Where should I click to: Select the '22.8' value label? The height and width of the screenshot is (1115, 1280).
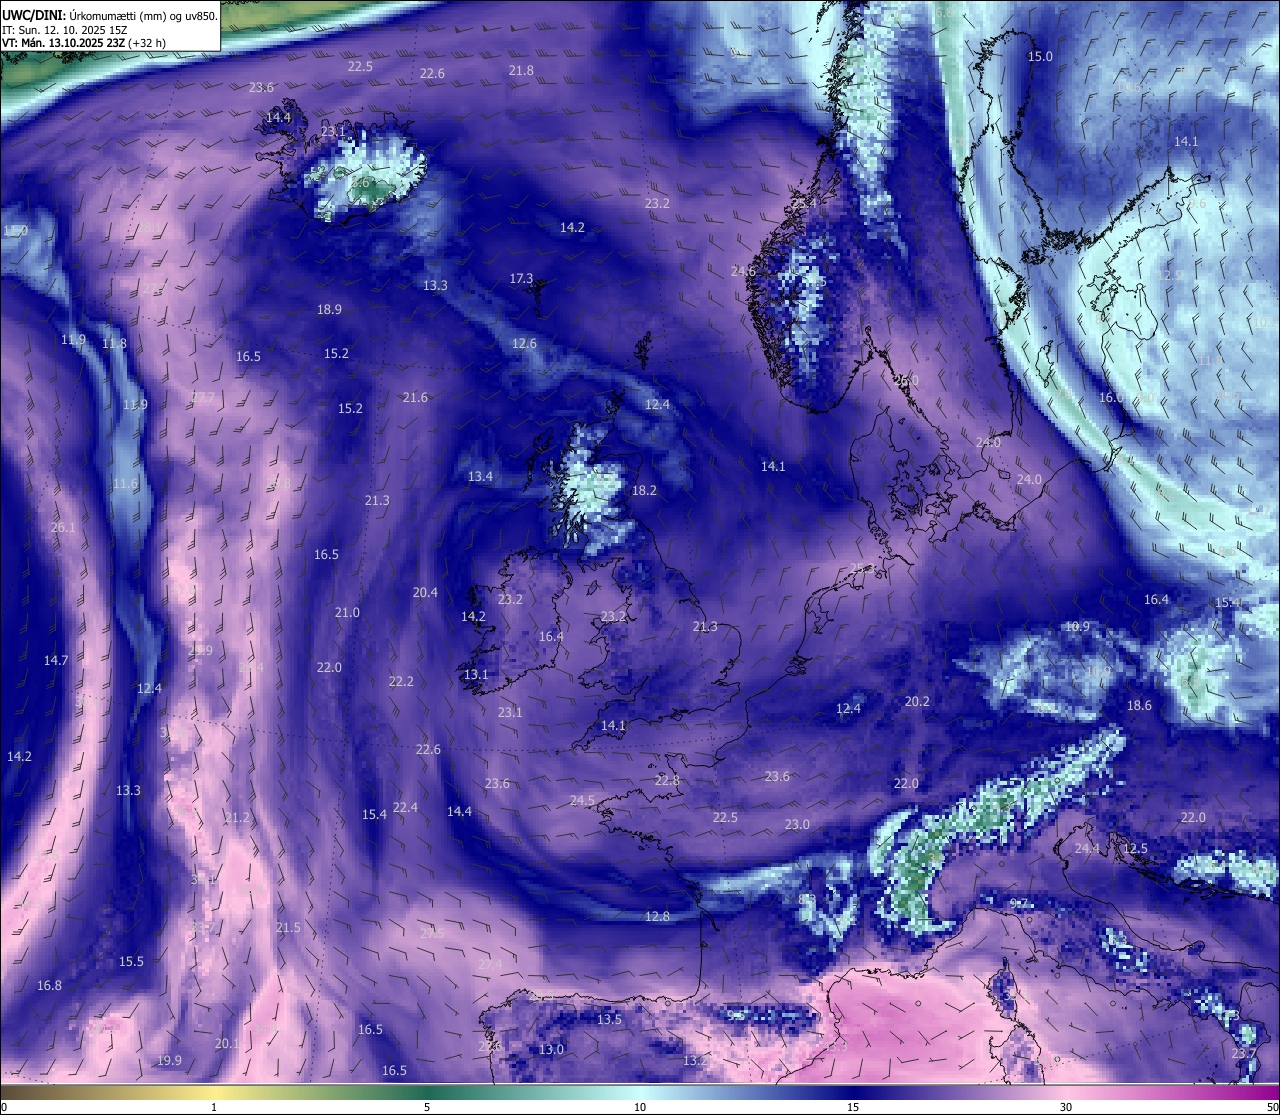pyautogui.click(x=667, y=781)
